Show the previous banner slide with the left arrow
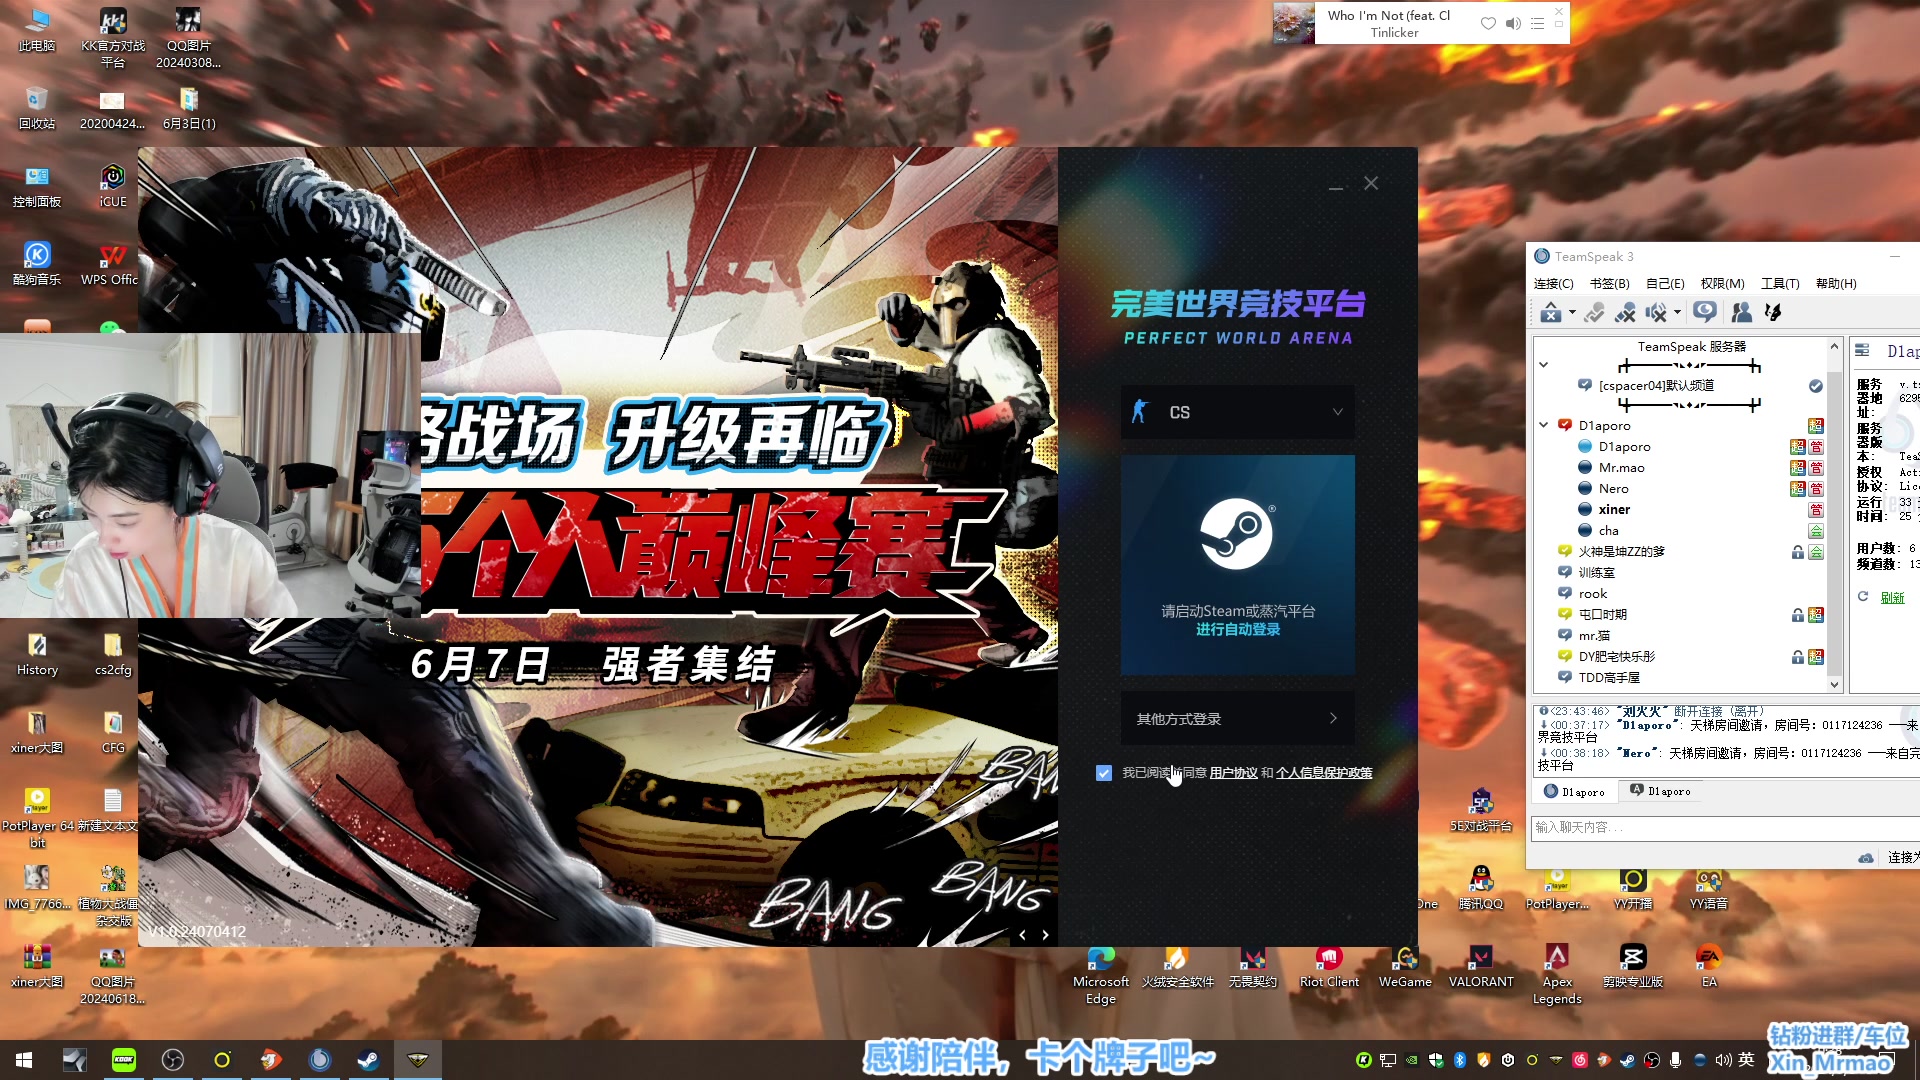Screen dimensions: 1920x1080 click(x=1022, y=935)
